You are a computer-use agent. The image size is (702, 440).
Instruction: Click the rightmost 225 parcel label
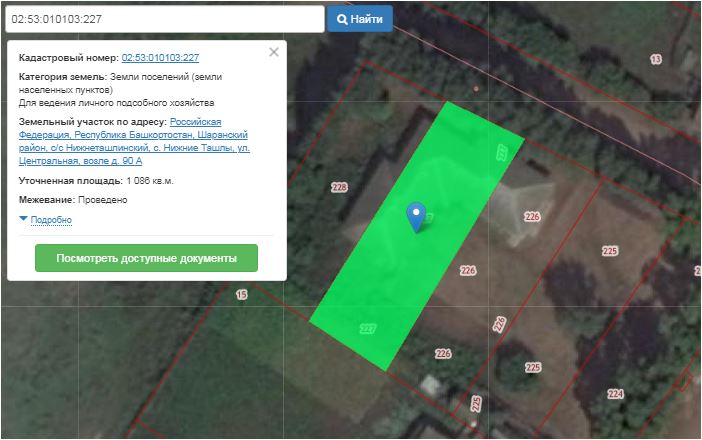click(609, 251)
